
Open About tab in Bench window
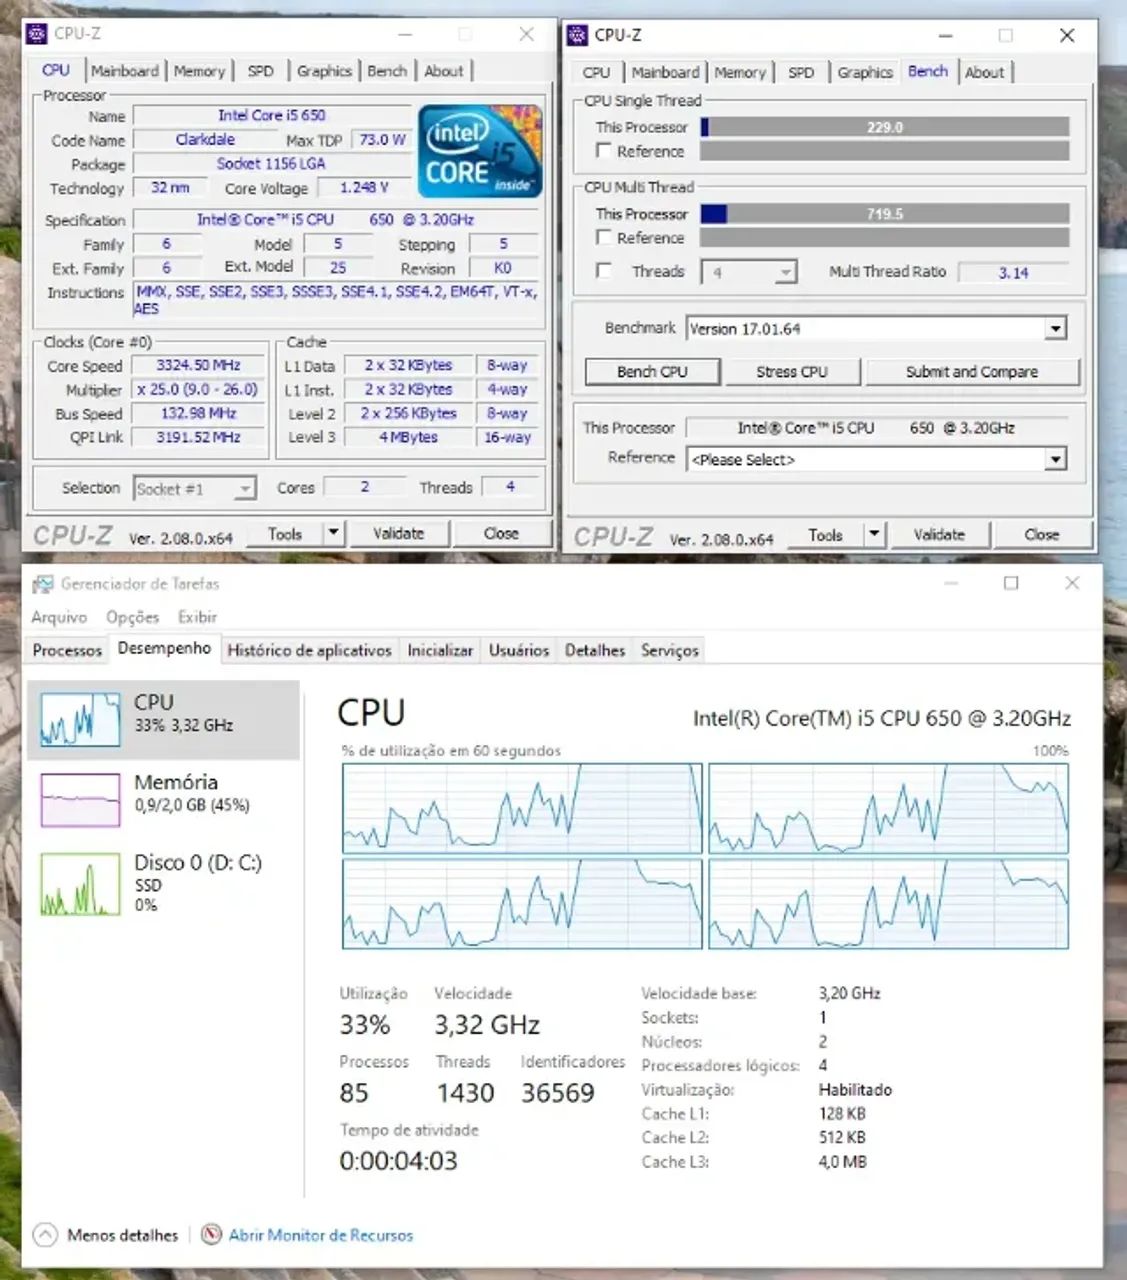tap(985, 72)
